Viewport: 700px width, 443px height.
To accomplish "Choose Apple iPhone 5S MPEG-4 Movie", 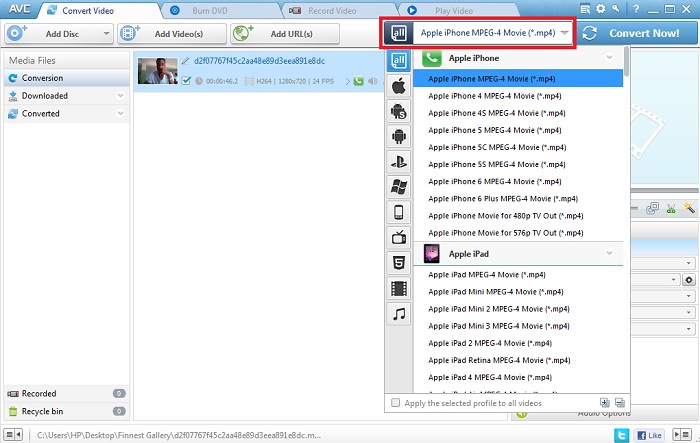I will coord(518,164).
